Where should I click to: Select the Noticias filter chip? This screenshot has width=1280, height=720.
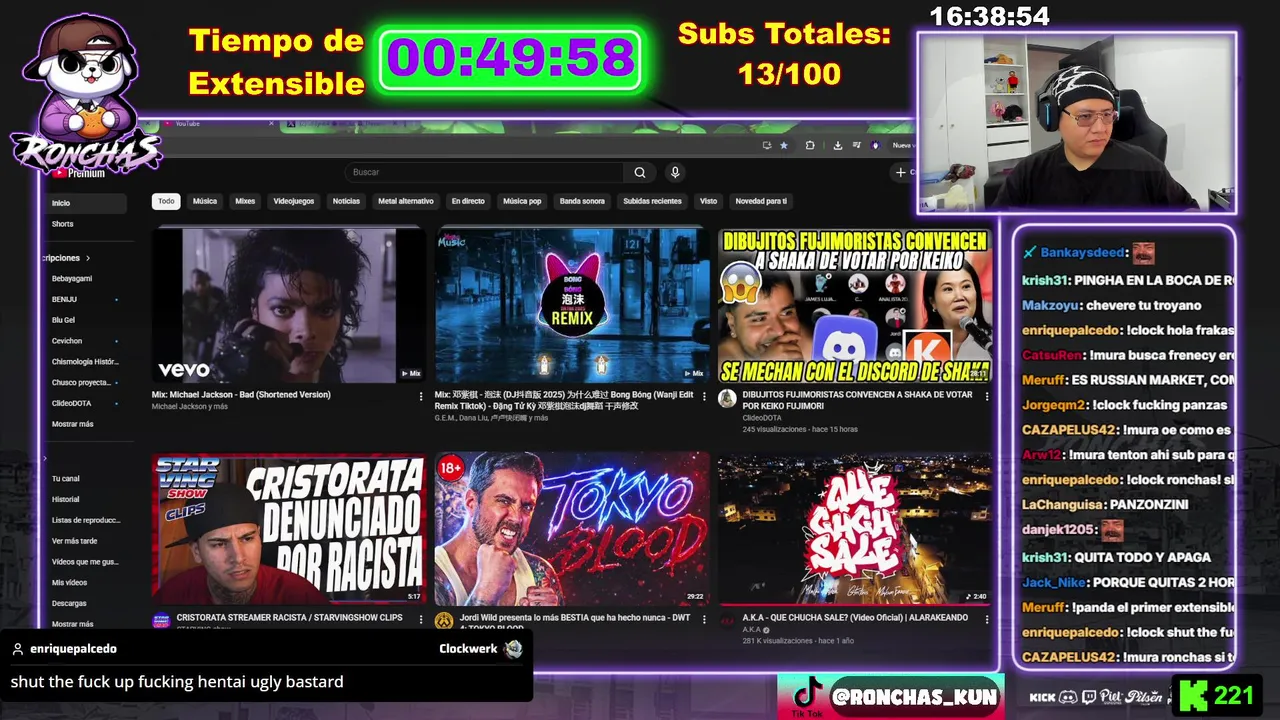pyautogui.click(x=346, y=201)
